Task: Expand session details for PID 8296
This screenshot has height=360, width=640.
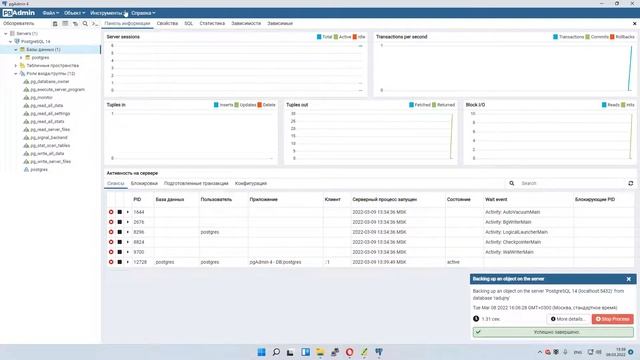Action: [128, 232]
